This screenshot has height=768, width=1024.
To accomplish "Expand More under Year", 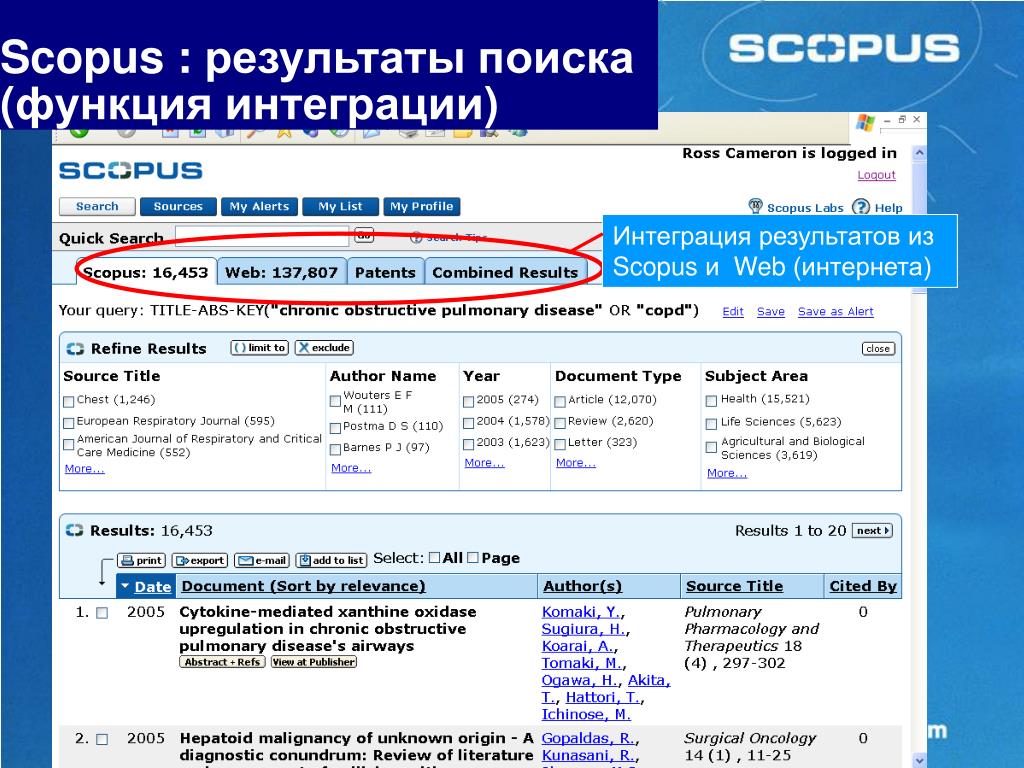I will [484, 463].
